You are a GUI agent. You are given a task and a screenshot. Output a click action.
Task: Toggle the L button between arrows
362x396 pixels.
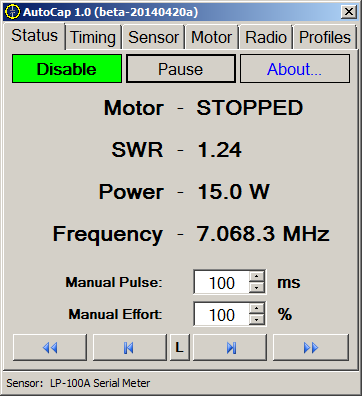coord(180,348)
